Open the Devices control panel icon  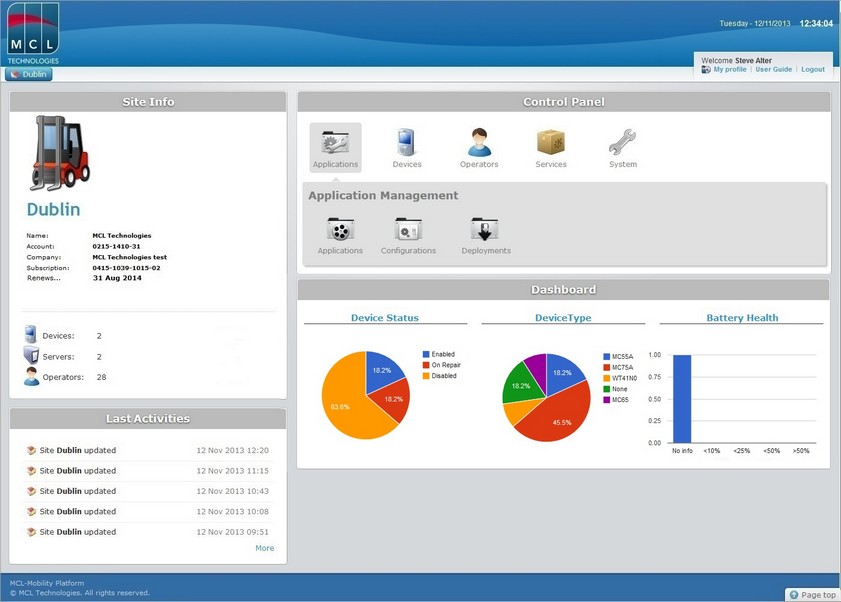coord(407,148)
